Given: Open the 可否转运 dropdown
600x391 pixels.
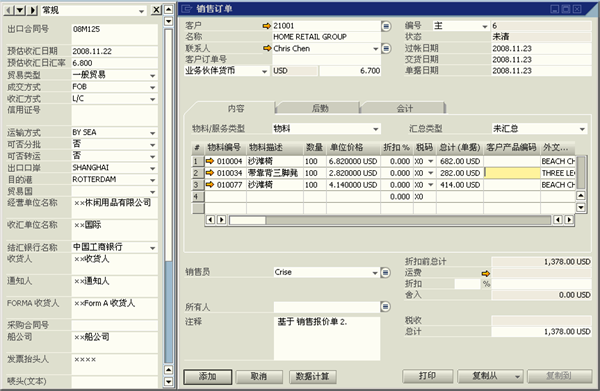Looking at the screenshot, I should click(x=153, y=156).
